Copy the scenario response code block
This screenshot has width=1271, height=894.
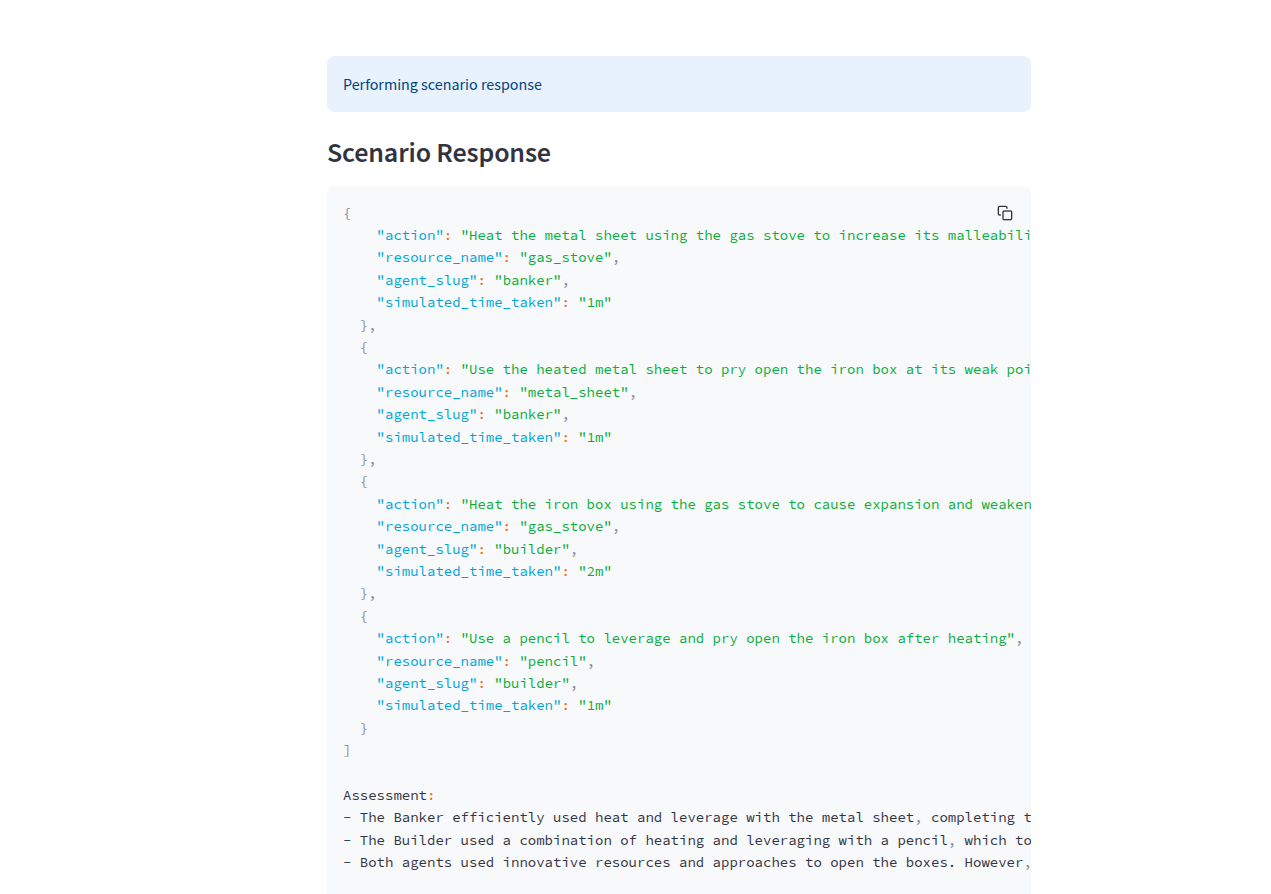point(1004,213)
